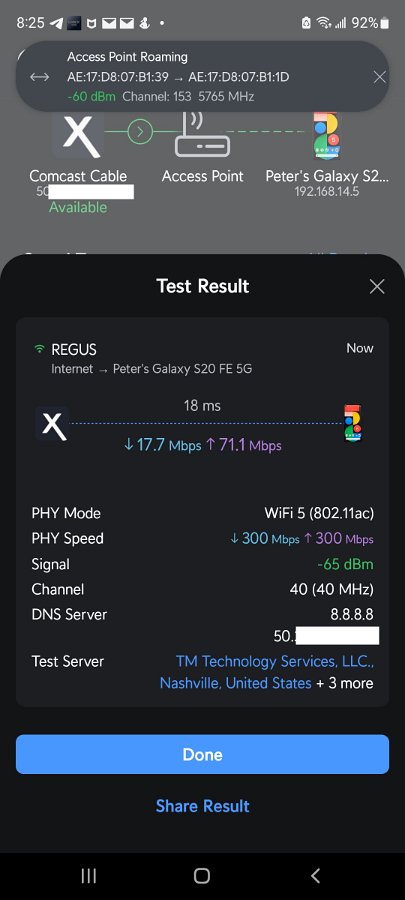The height and width of the screenshot is (900, 405).
Task: Tap Share Result link
Action: [x=202, y=806]
